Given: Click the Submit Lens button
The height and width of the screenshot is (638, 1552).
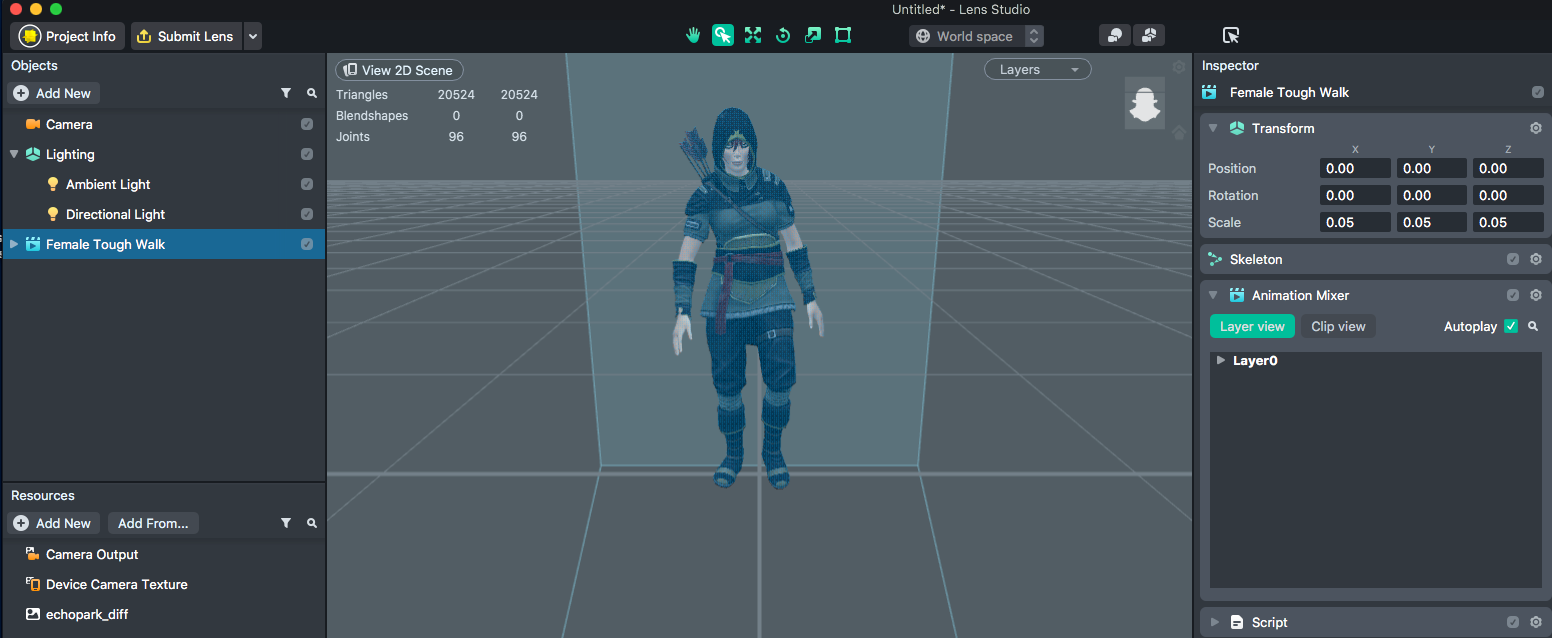Looking at the screenshot, I should [186, 36].
